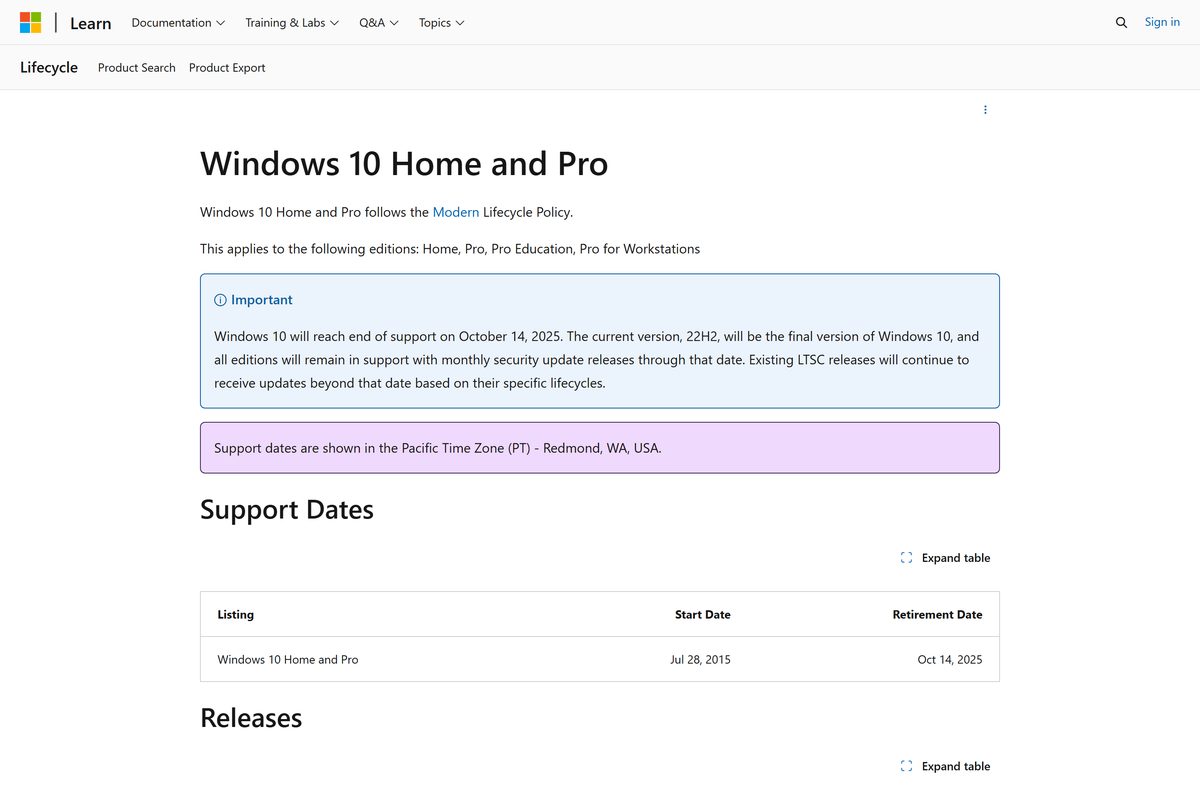Open the Product Export tab
The height and width of the screenshot is (792, 1200).
click(x=227, y=68)
